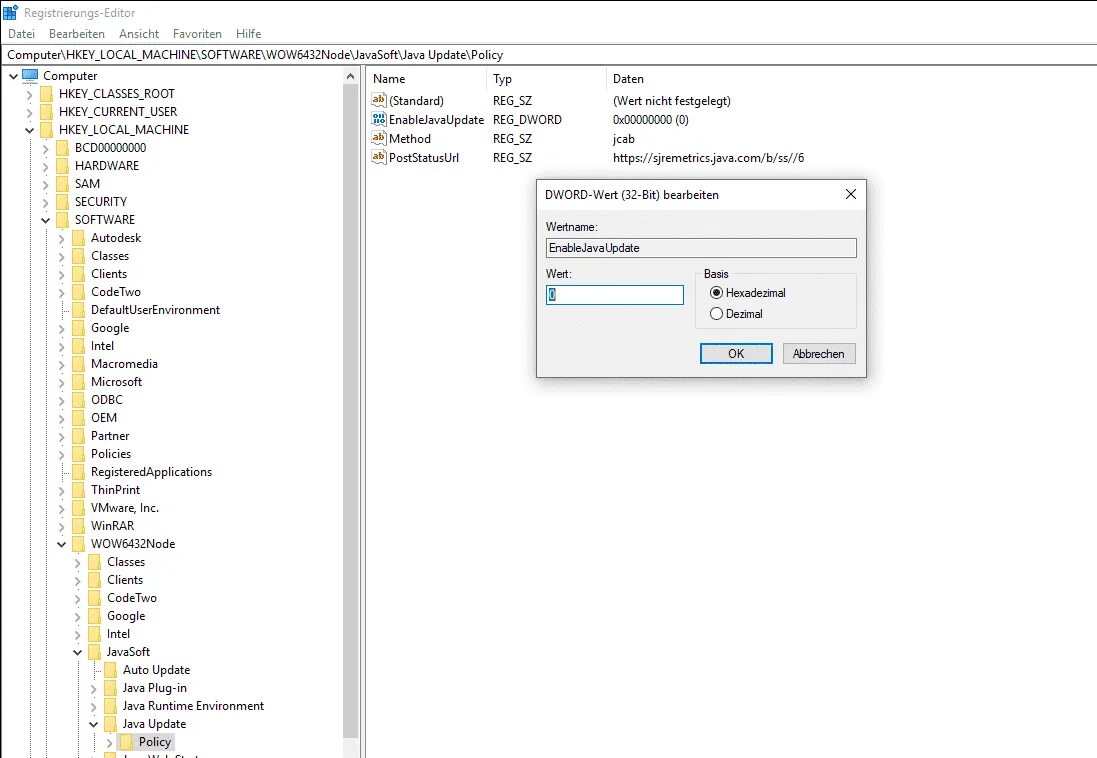Select the Intel key label under SOFTWARE
This screenshot has width=1097, height=758.
pyautogui.click(x=102, y=346)
